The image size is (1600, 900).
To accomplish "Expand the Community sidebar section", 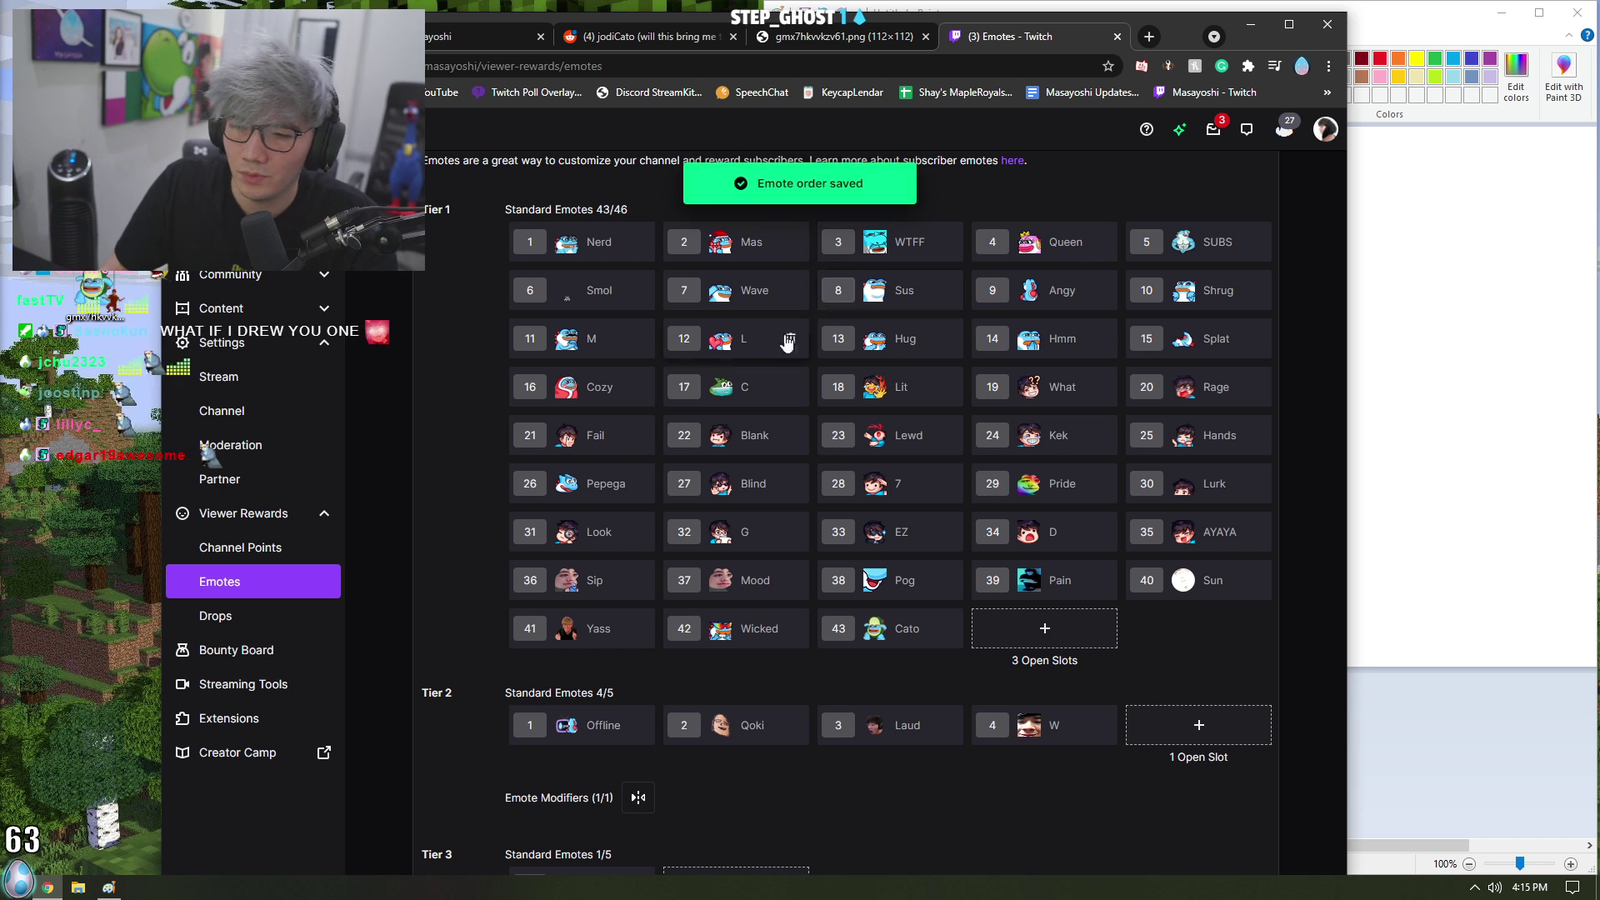I will [324, 274].
